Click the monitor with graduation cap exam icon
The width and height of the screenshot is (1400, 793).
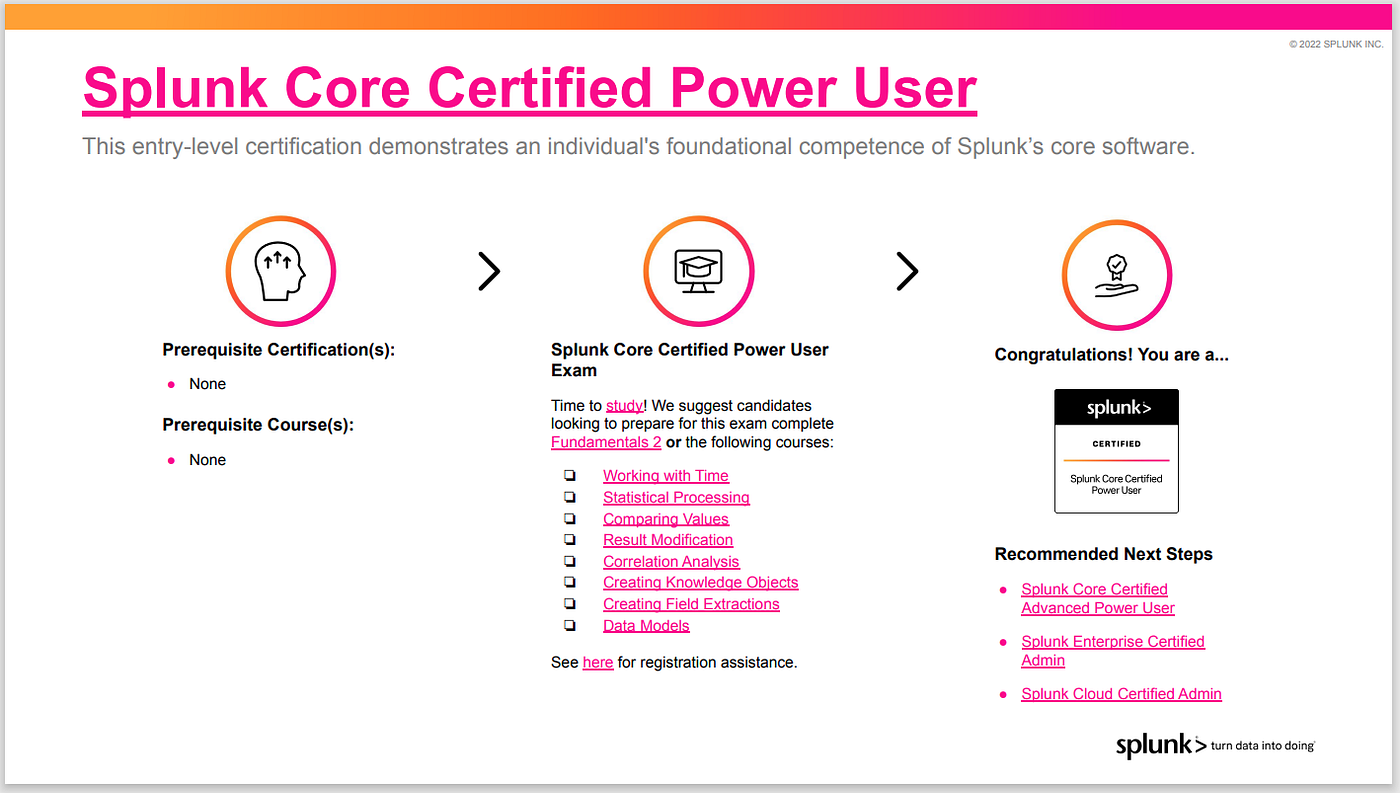coord(699,271)
